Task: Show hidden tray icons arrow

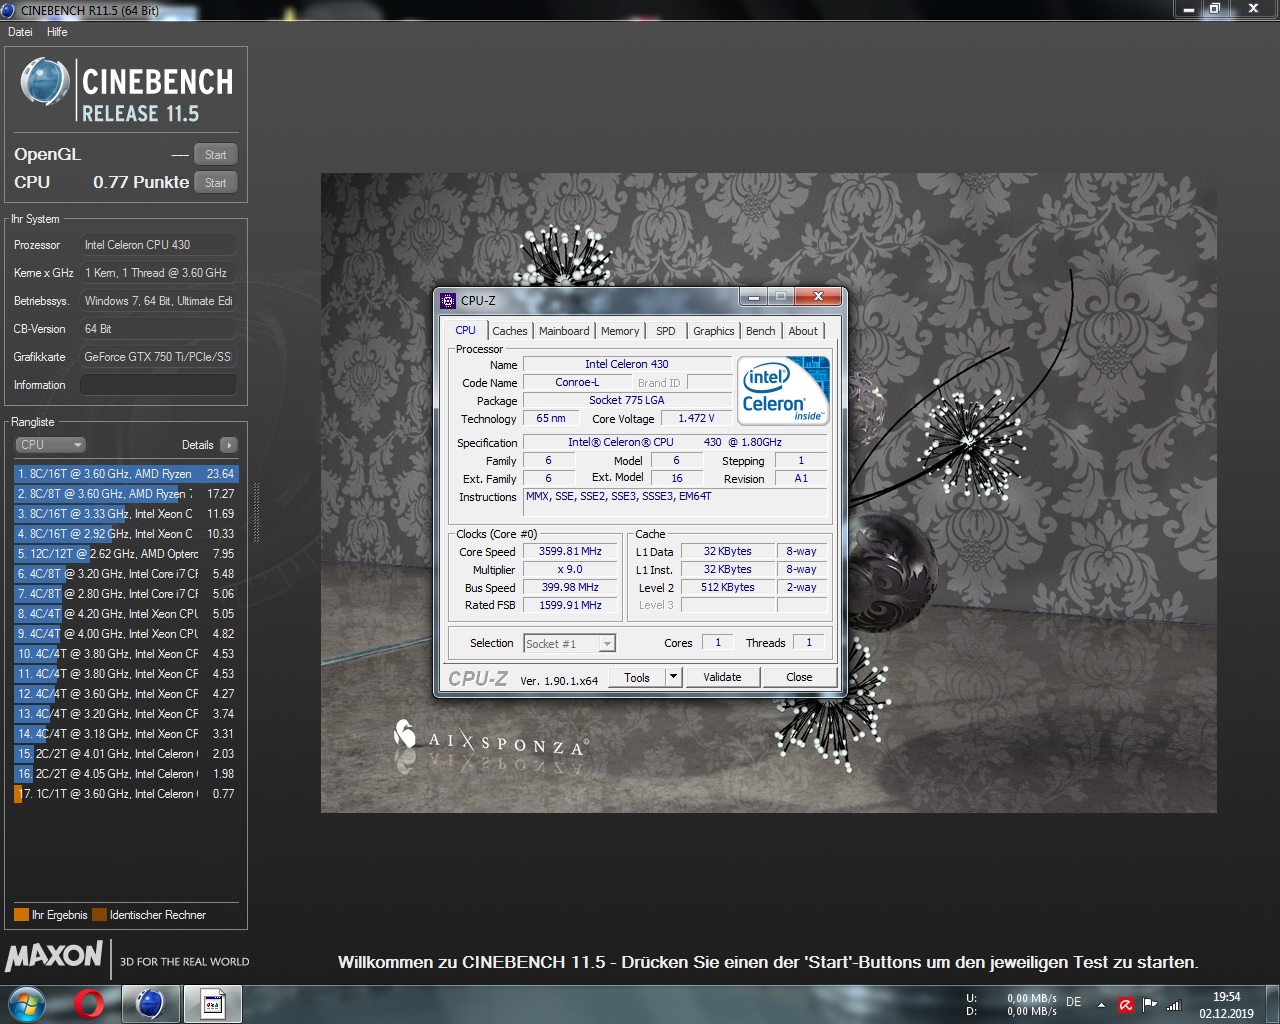Action: 1101,1005
